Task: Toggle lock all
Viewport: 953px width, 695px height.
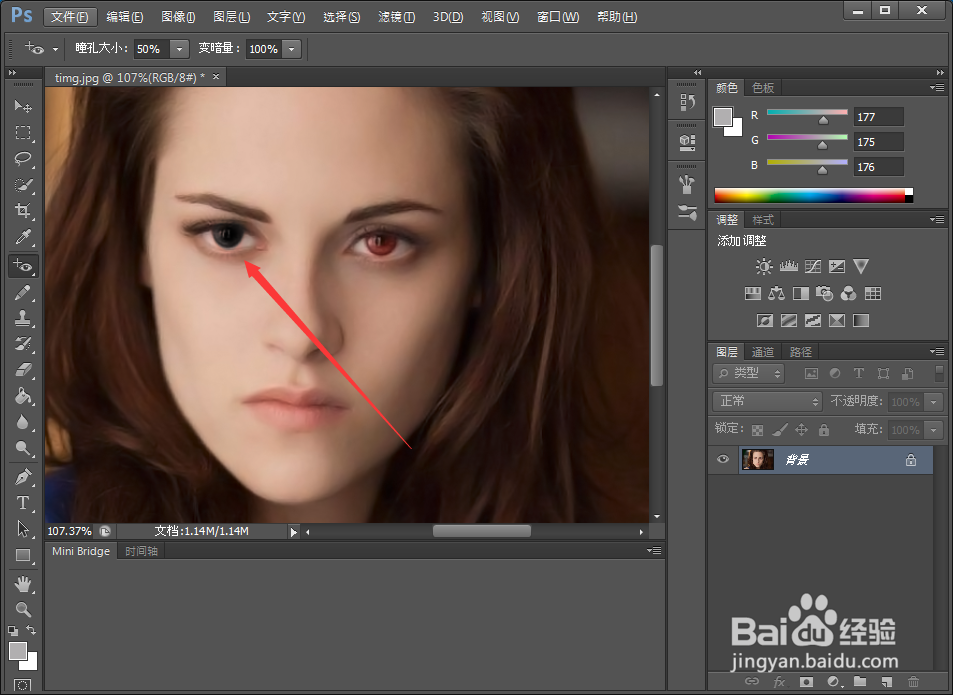Action: (x=824, y=430)
